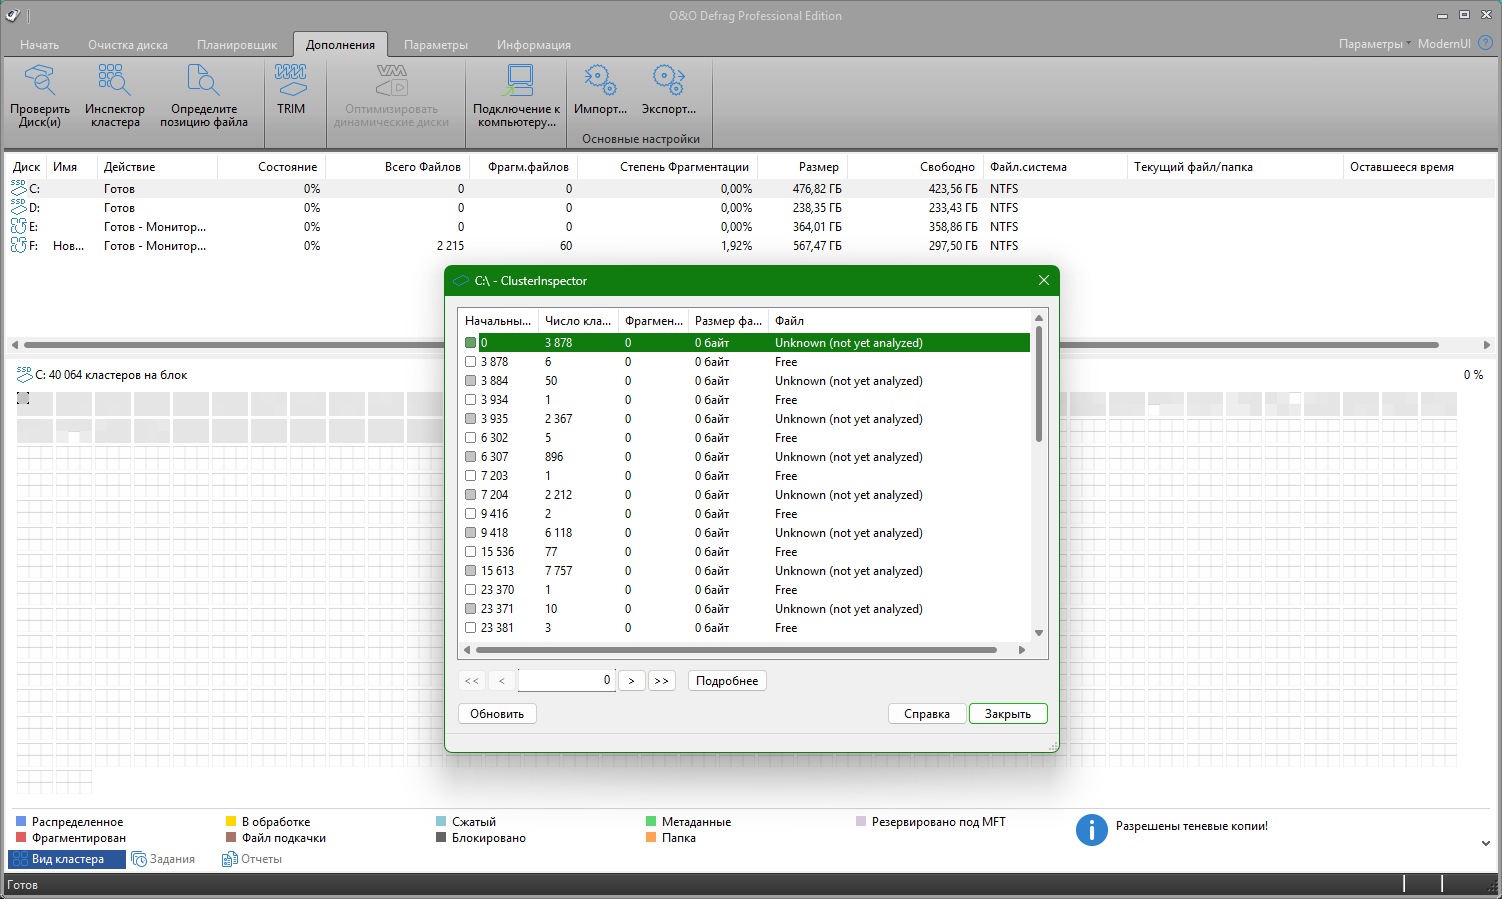Tick the checkbox for cluster 3 878

470,362
